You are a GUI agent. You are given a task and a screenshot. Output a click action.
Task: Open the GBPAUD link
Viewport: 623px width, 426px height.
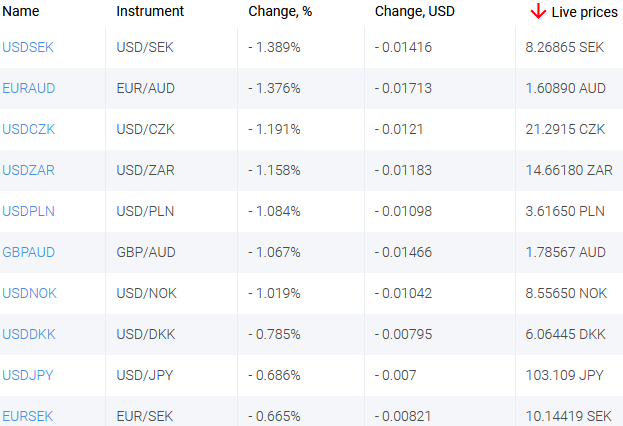pyautogui.click(x=29, y=252)
